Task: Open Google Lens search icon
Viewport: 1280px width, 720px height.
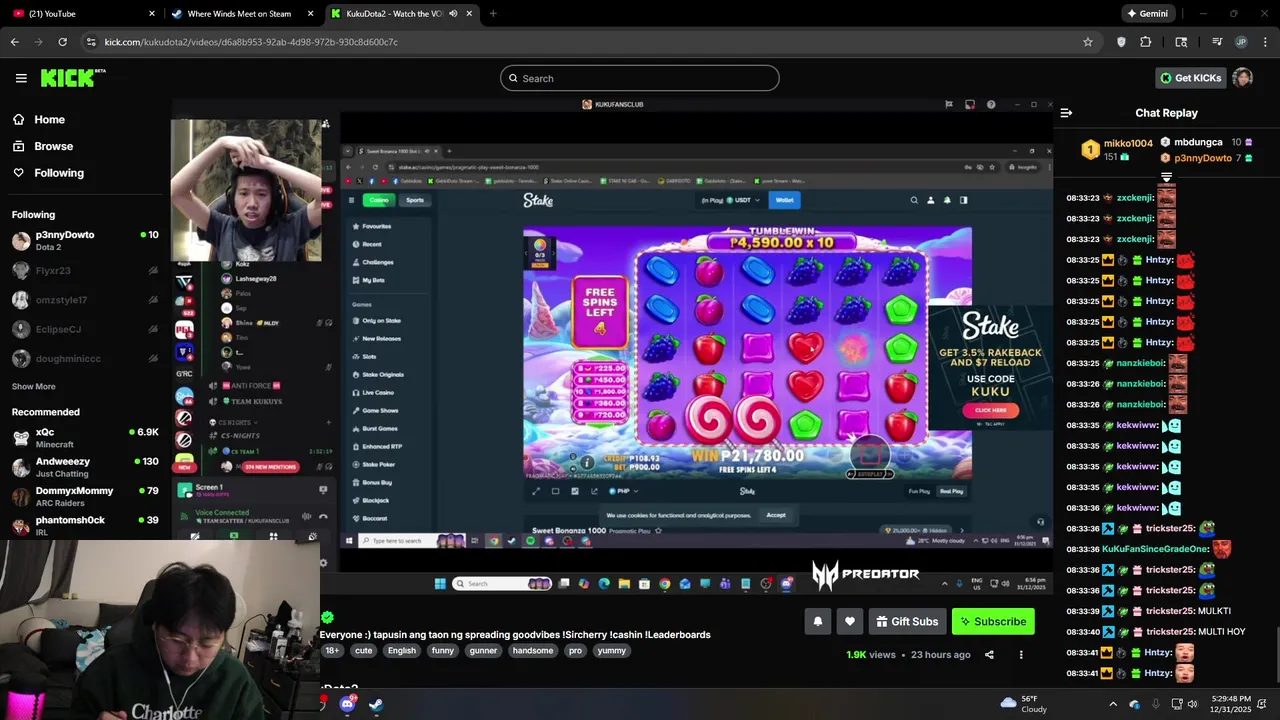Action: [1181, 42]
